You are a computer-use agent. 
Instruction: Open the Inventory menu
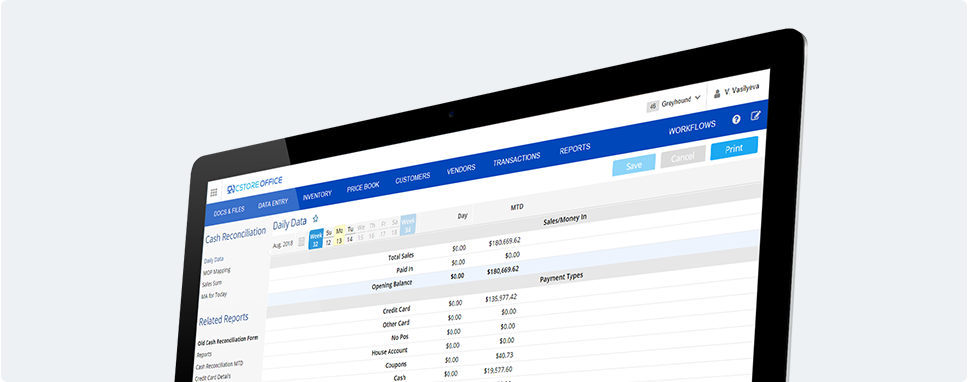(x=317, y=194)
